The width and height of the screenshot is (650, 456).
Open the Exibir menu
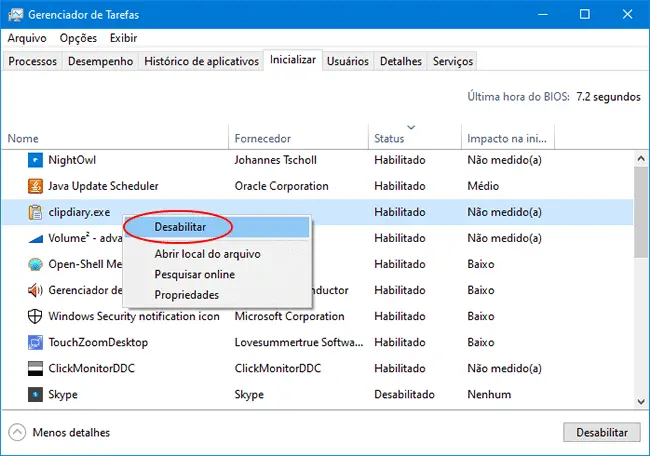pyautogui.click(x=123, y=38)
